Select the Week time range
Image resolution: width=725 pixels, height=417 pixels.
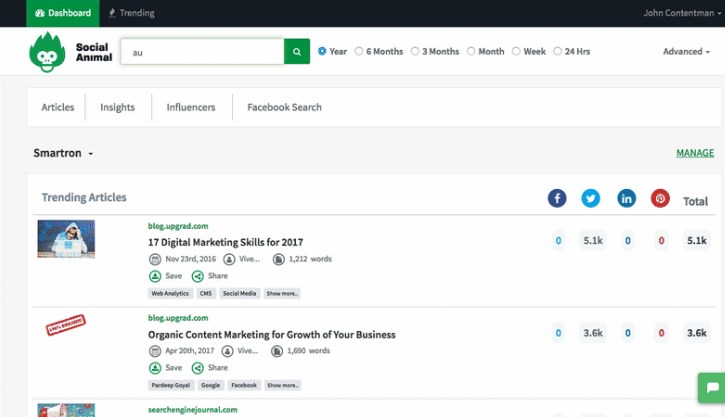(516, 51)
